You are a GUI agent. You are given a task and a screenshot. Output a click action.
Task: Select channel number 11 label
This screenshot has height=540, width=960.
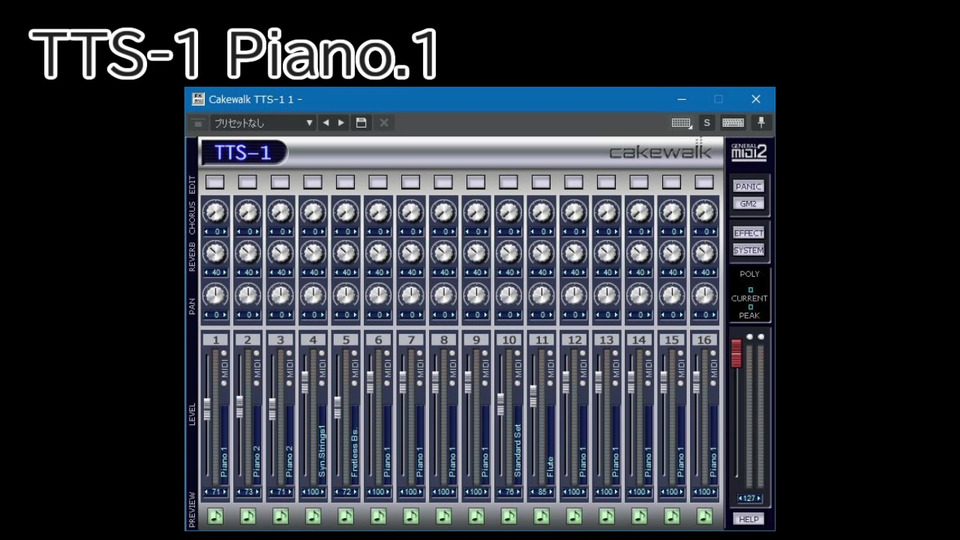coord(541,340)
